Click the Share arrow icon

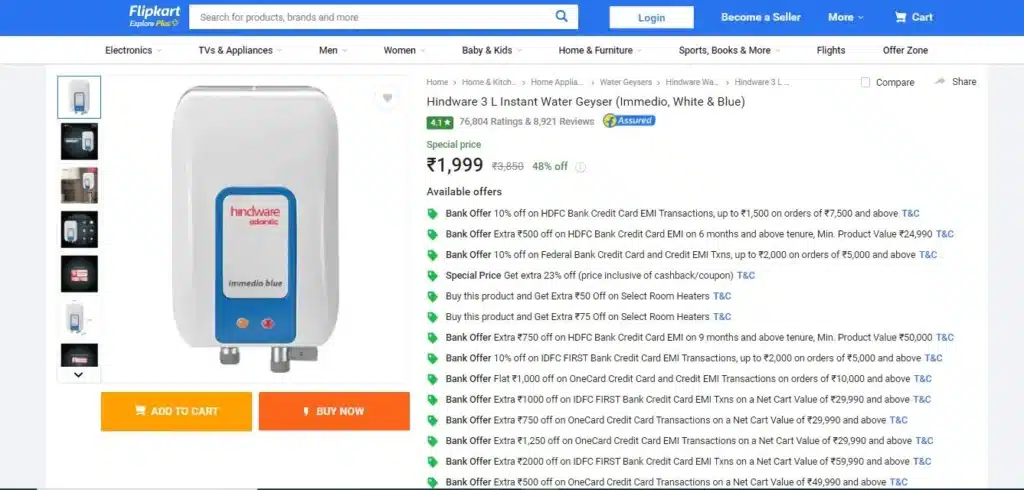tap(940, 82)
